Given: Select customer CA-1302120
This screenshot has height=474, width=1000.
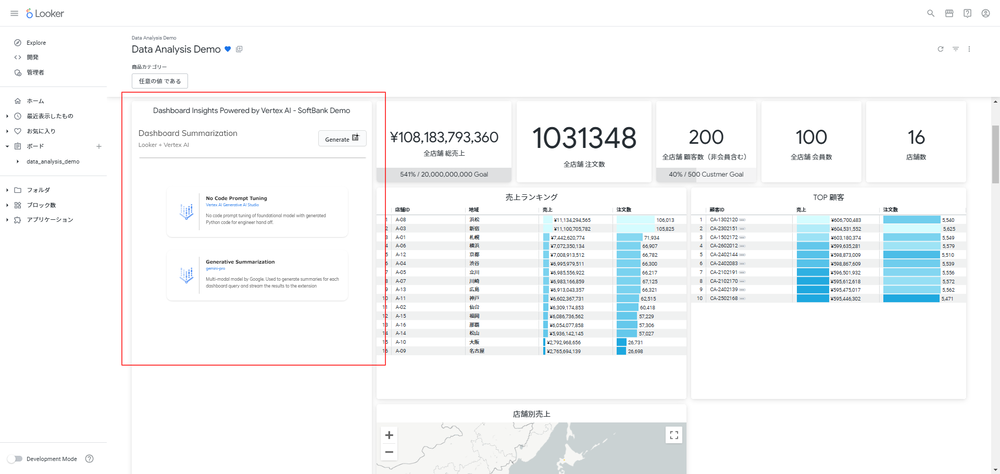Looking at the screenshot, I should point(723,219).
